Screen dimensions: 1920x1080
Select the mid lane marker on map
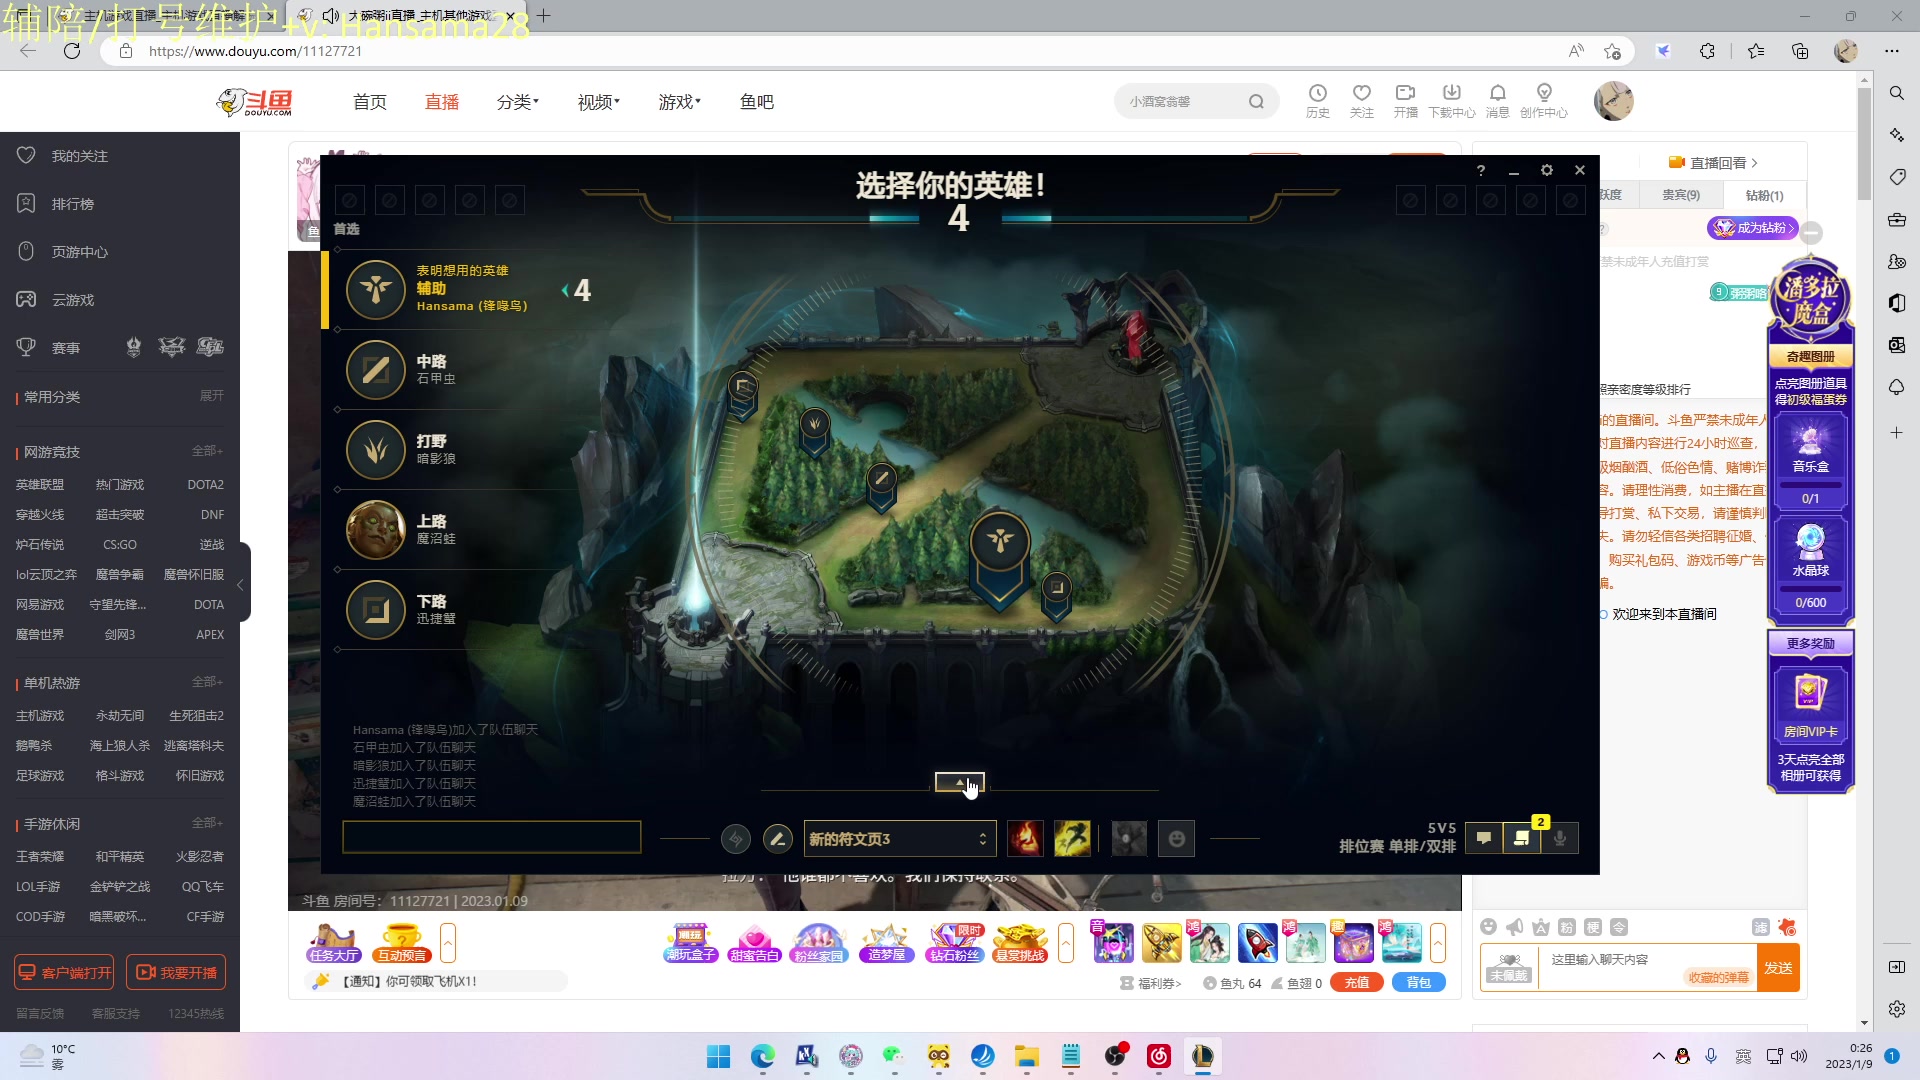[x=882, y=487]
